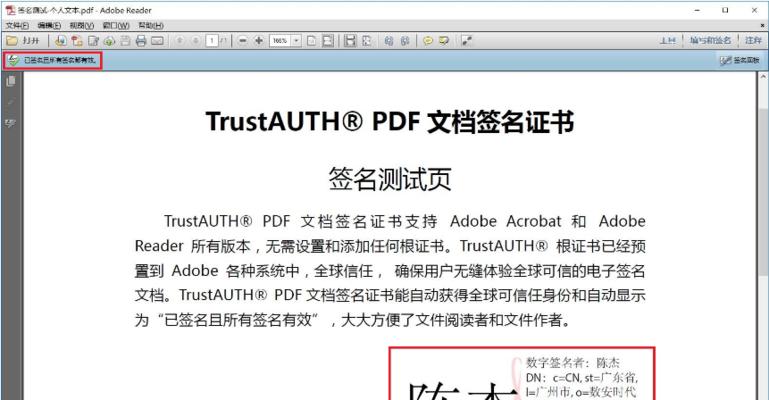Click the scrolling mode page icon
769x400 pixels.
click(350, 41)
